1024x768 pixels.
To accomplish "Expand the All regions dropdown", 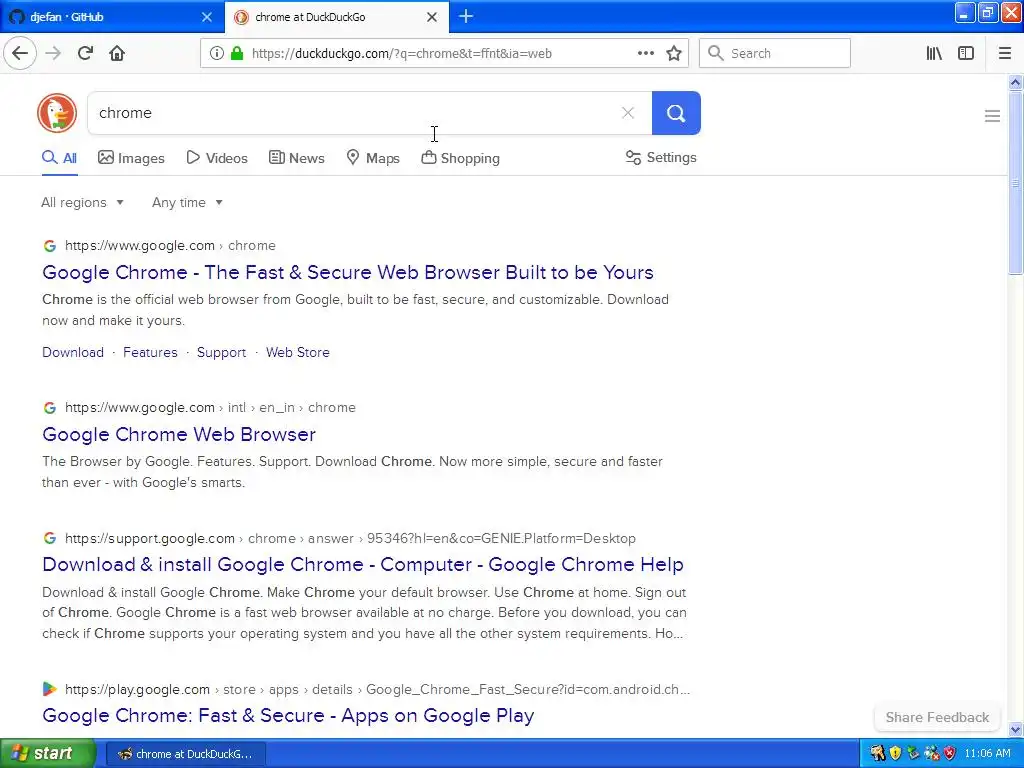I will [x=82, y=202].
